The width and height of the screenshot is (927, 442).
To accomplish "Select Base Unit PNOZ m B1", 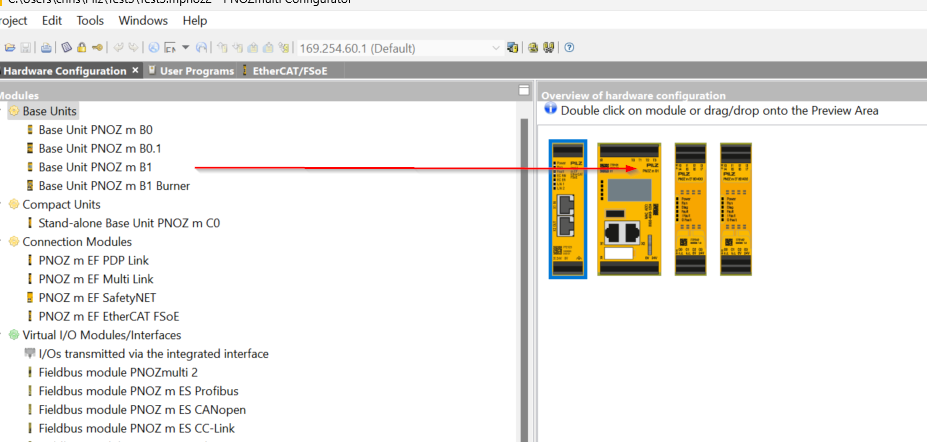I will pos(95,167).
